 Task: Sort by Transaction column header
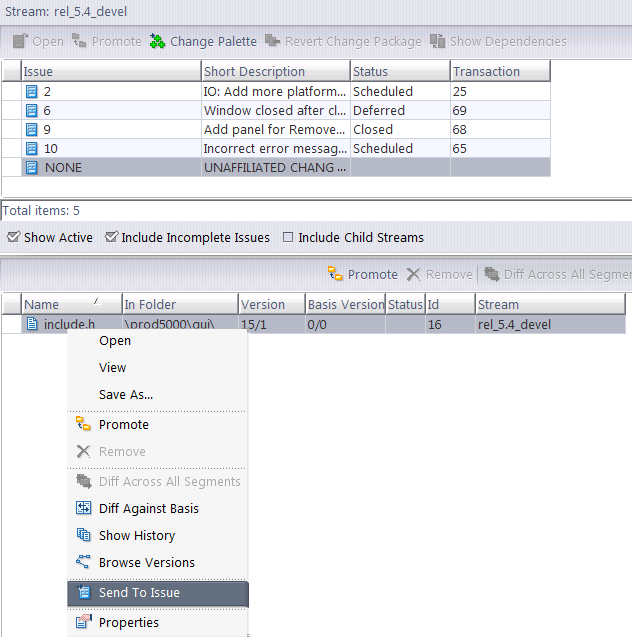point(498,72)
